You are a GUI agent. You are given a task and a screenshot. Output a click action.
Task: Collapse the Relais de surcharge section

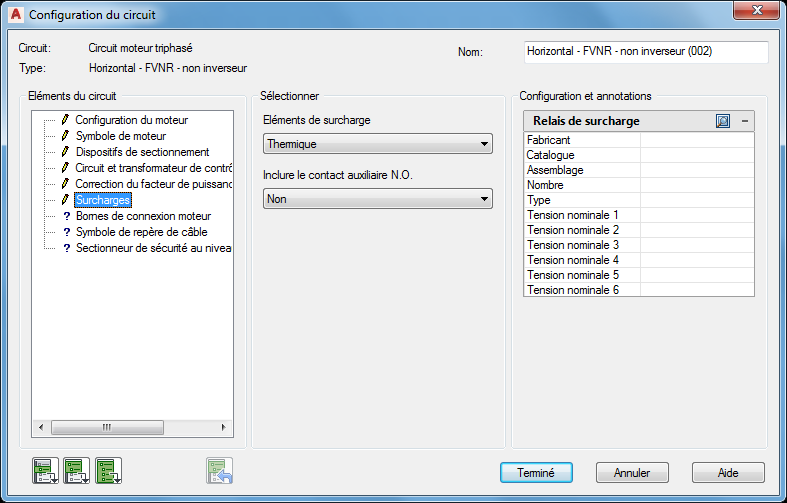pos(744,121)
